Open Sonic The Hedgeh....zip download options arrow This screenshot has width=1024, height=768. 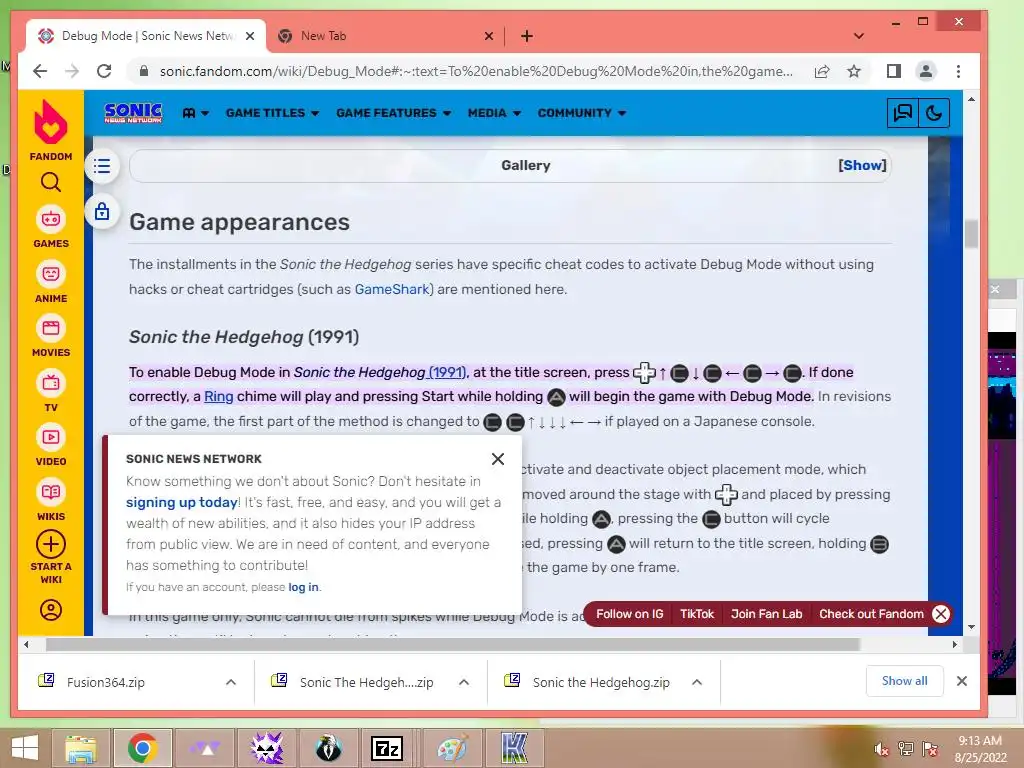click(x=464, y=682)
